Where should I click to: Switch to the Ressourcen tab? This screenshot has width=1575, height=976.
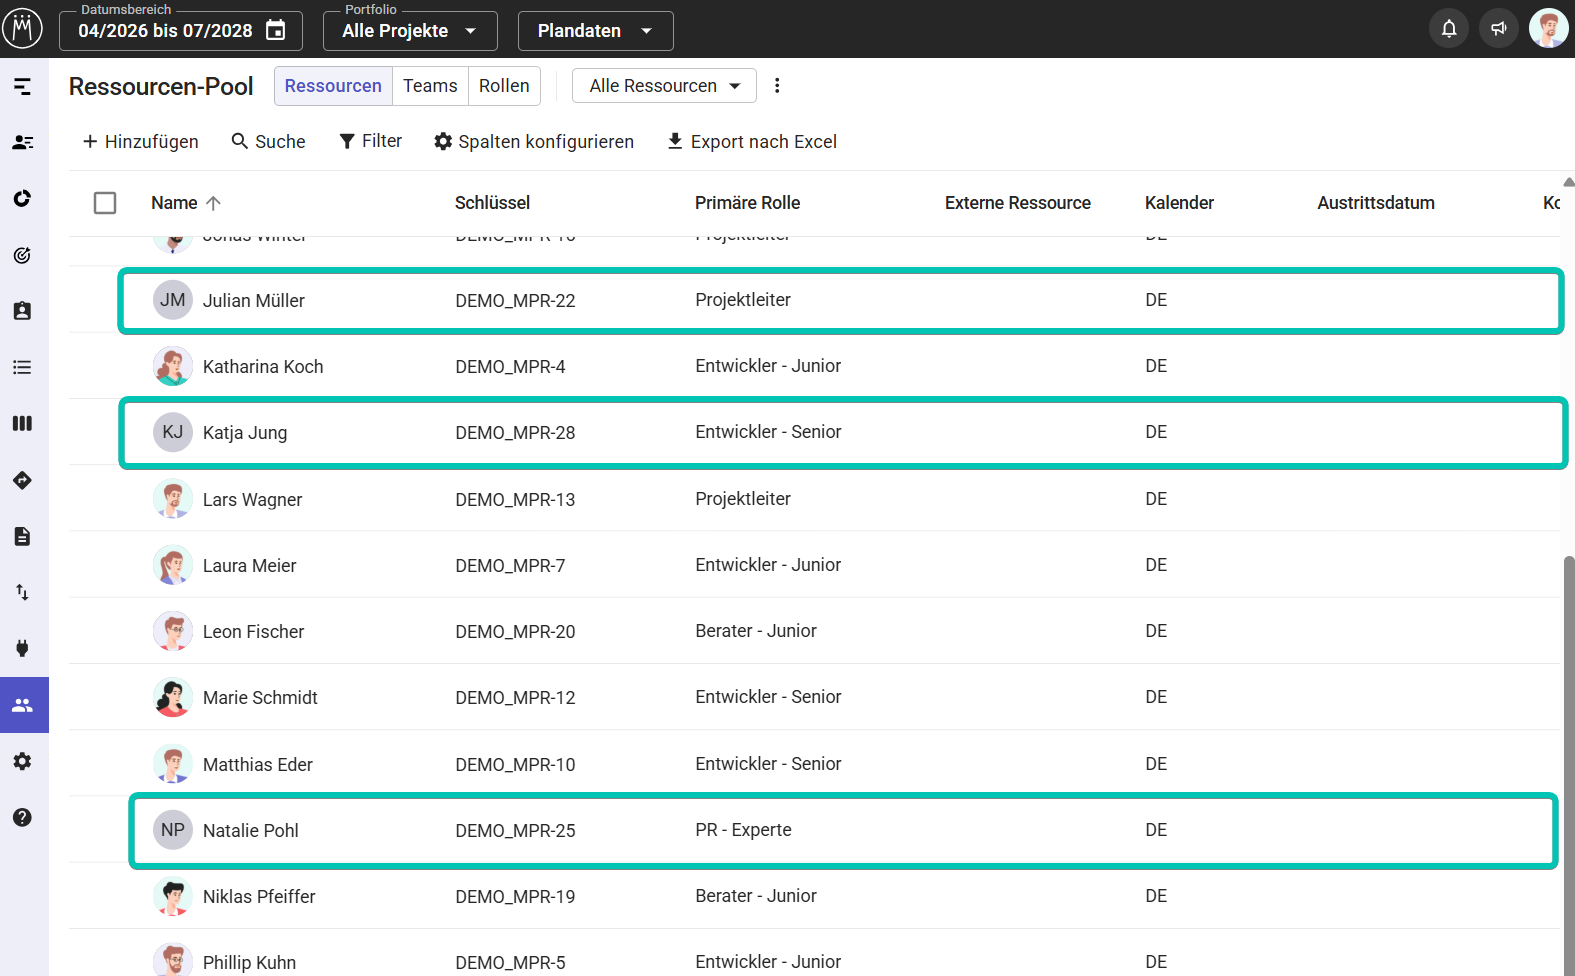[x=333, y=86]
